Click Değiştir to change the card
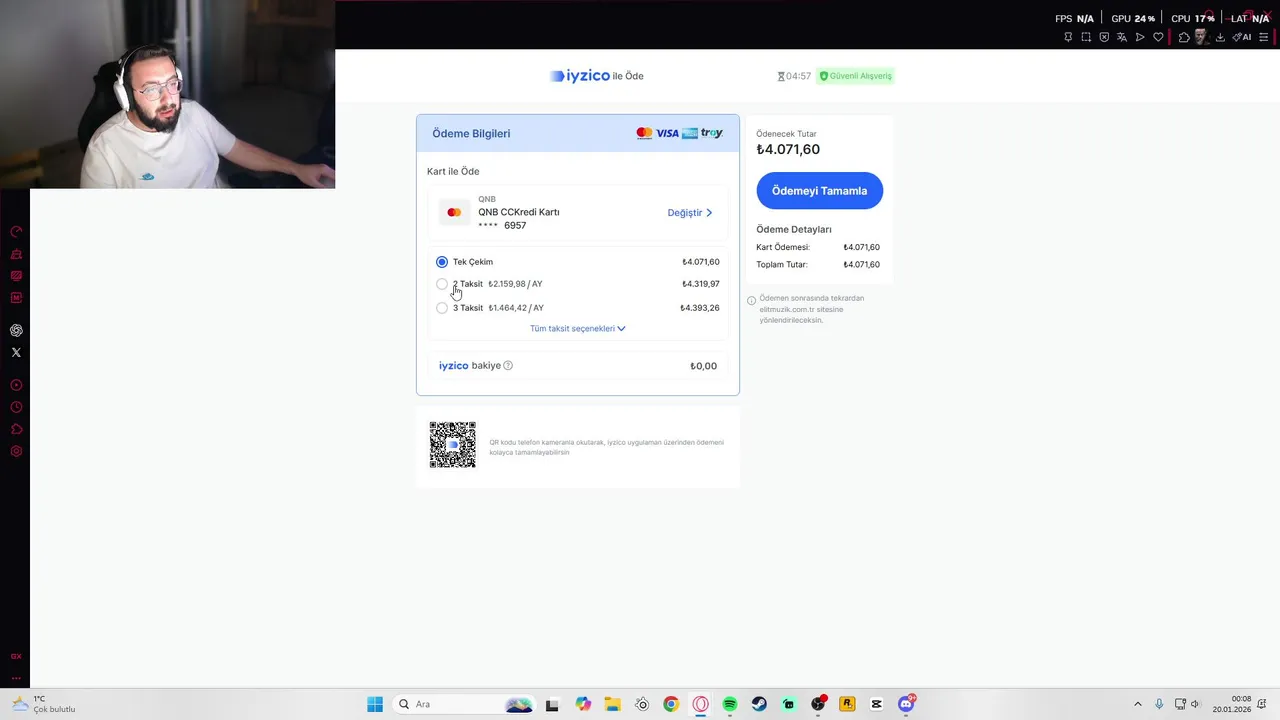The height and width of the screenshot is (720, 1280). point(690,212)
